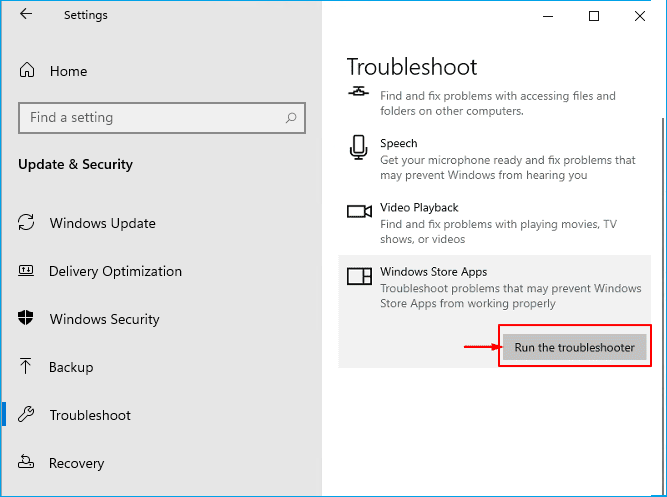Click the Windows Security shield icon
667x497 pixels.
coord(27,319)
